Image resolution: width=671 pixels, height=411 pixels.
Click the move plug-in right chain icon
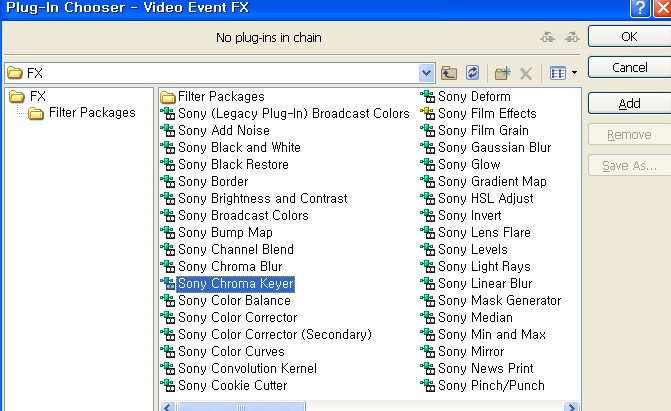tap(572, 37)
